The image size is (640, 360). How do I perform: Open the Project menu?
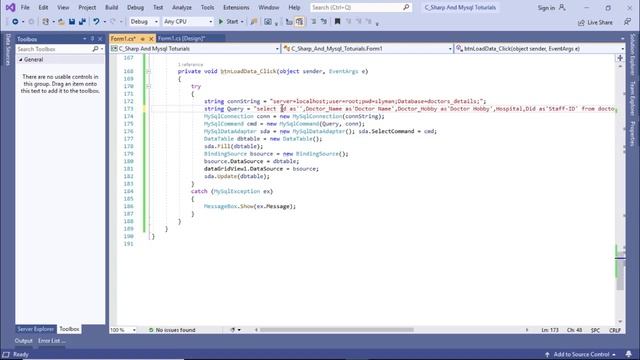[87, 7]
